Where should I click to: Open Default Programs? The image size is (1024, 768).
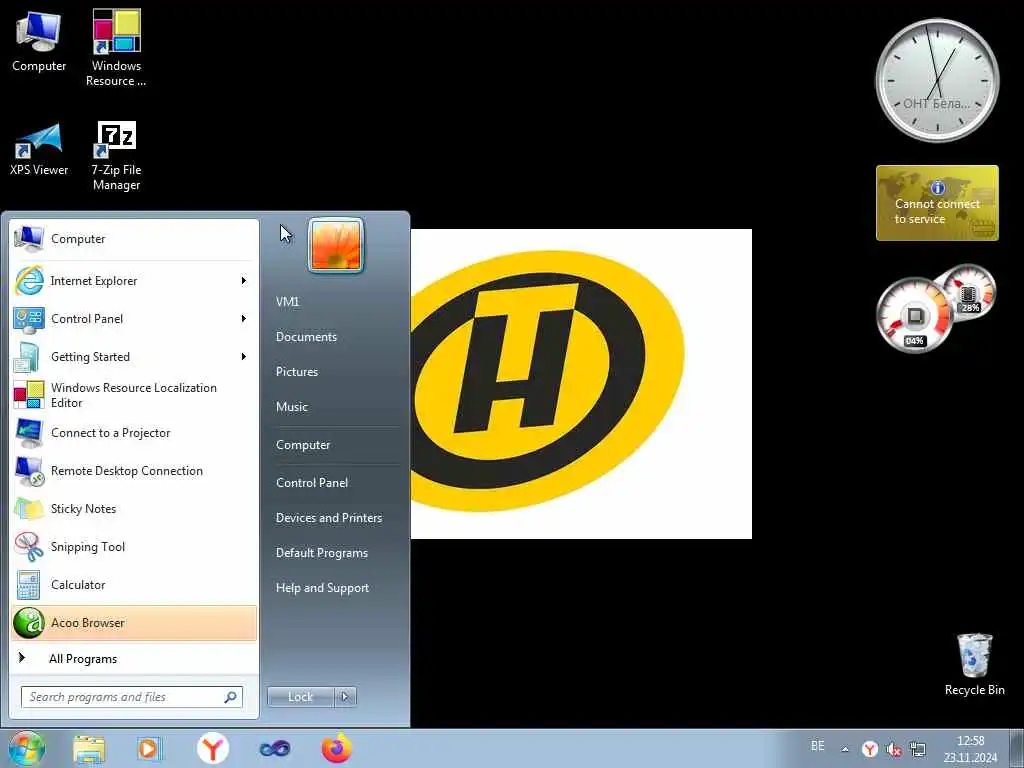click(x=321, y=553)
